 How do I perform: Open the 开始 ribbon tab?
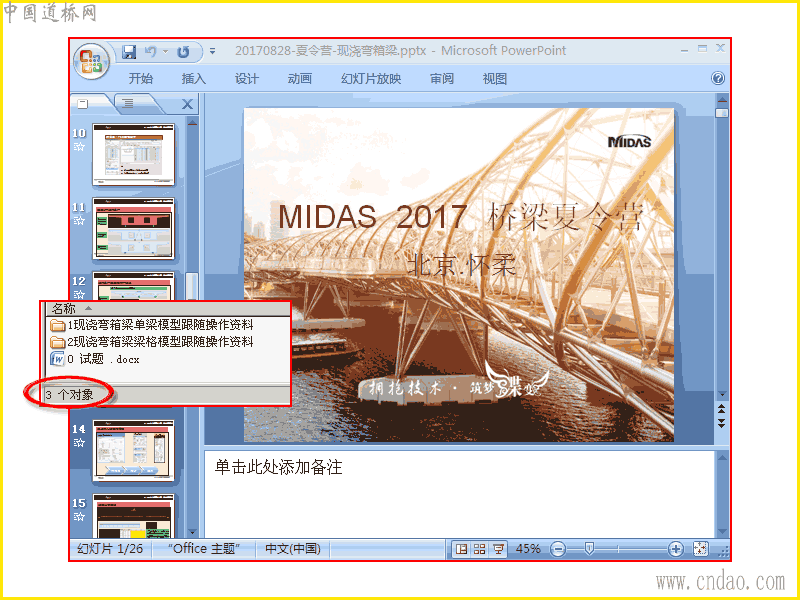141,79
